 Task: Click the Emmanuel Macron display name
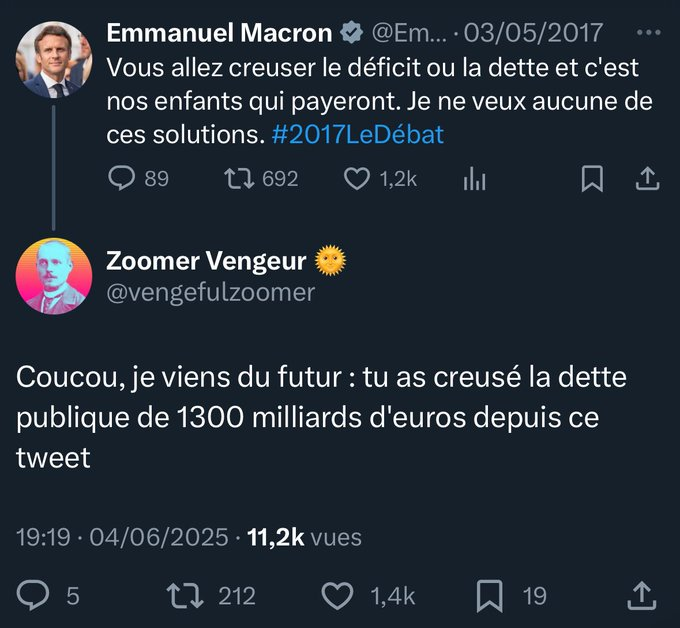click(x=219, y=33)
